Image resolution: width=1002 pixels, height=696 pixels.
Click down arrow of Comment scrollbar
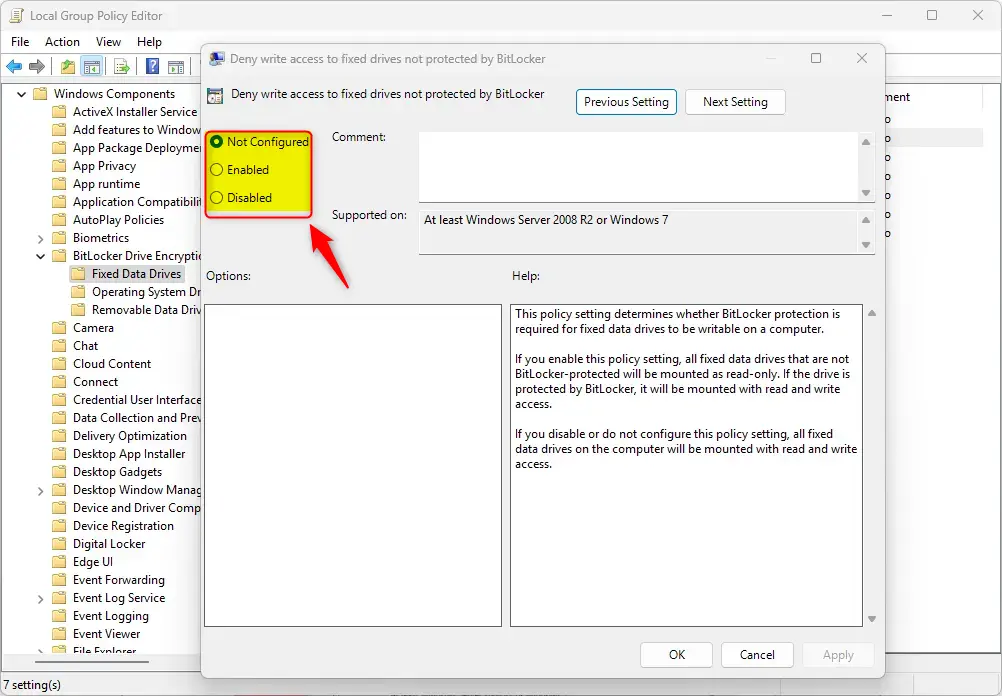click(x=866, y=192)
